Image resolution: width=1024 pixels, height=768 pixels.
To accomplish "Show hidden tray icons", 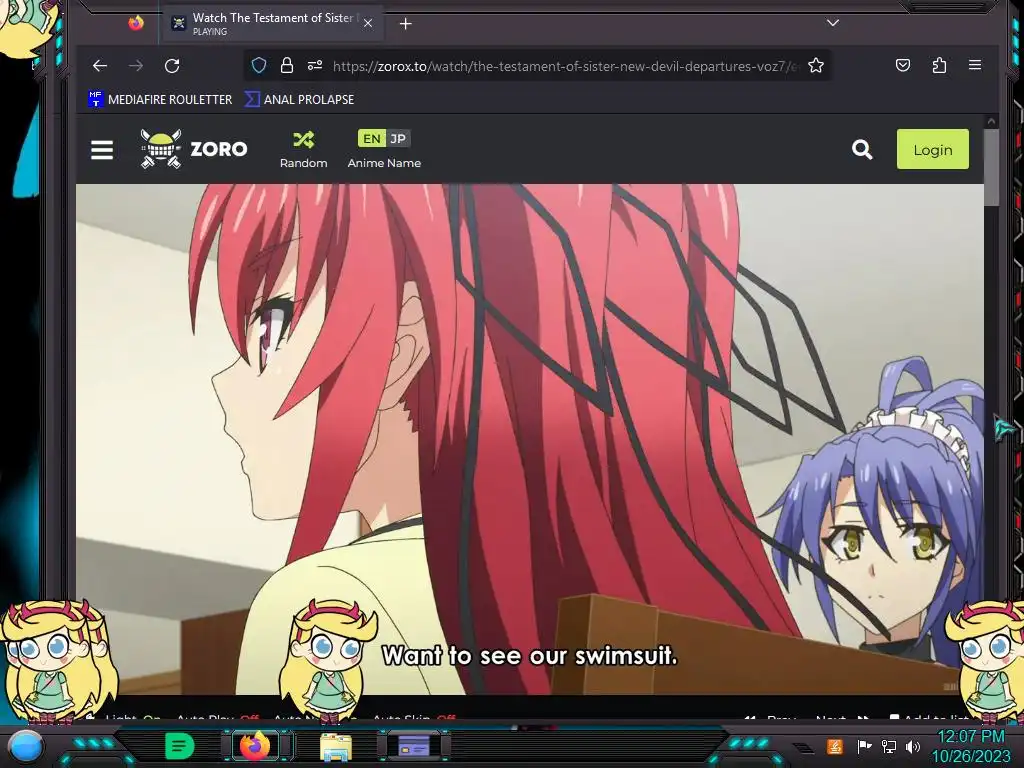I will tap(803, 747).
